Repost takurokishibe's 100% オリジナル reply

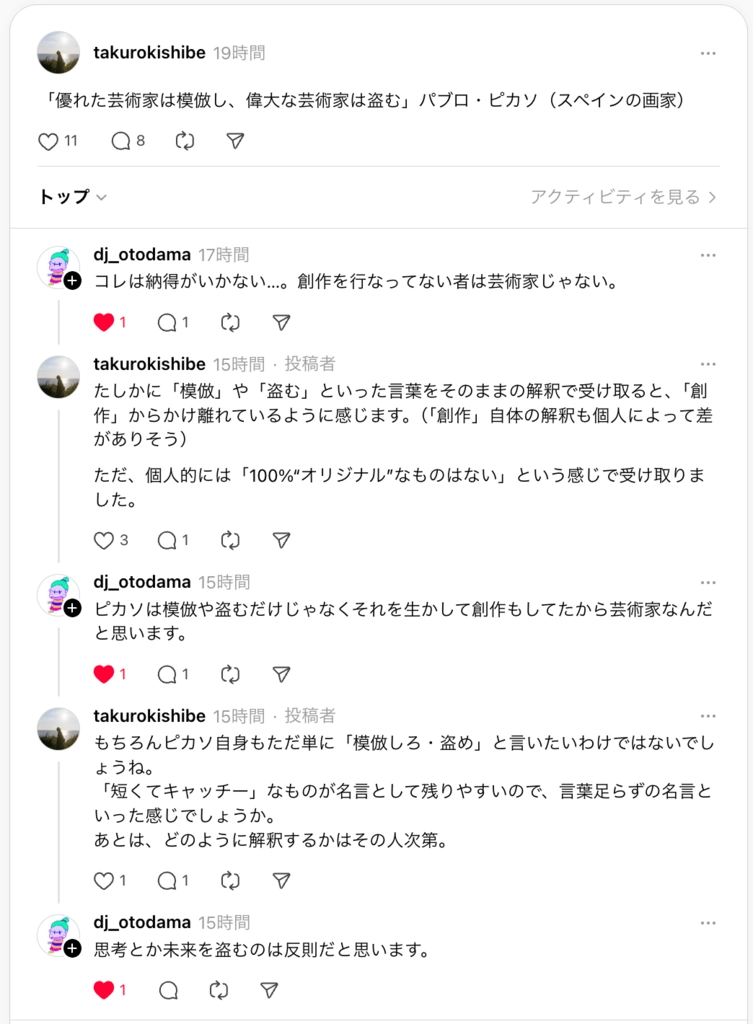230,540
